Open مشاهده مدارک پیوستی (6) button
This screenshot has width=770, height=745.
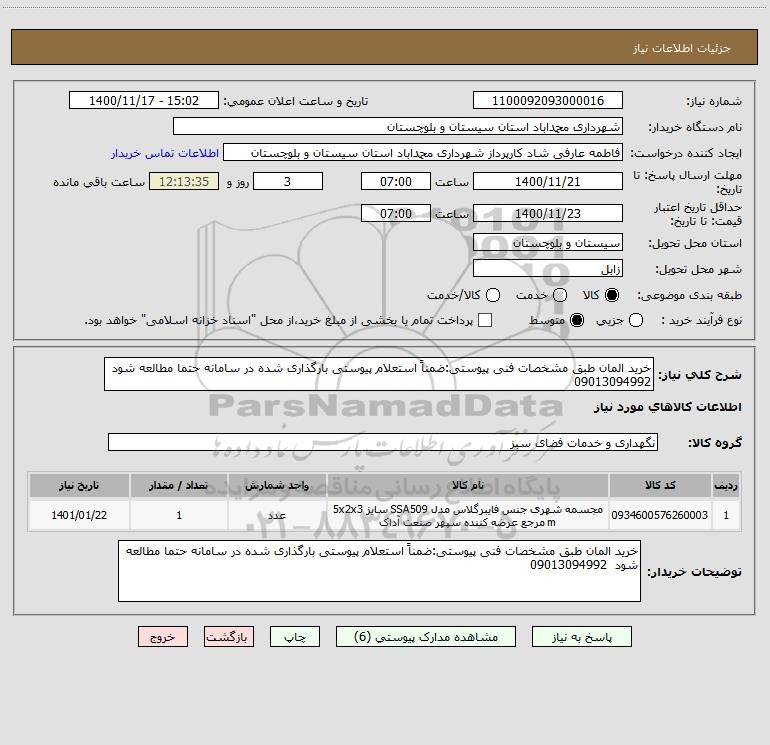(426, 637)
